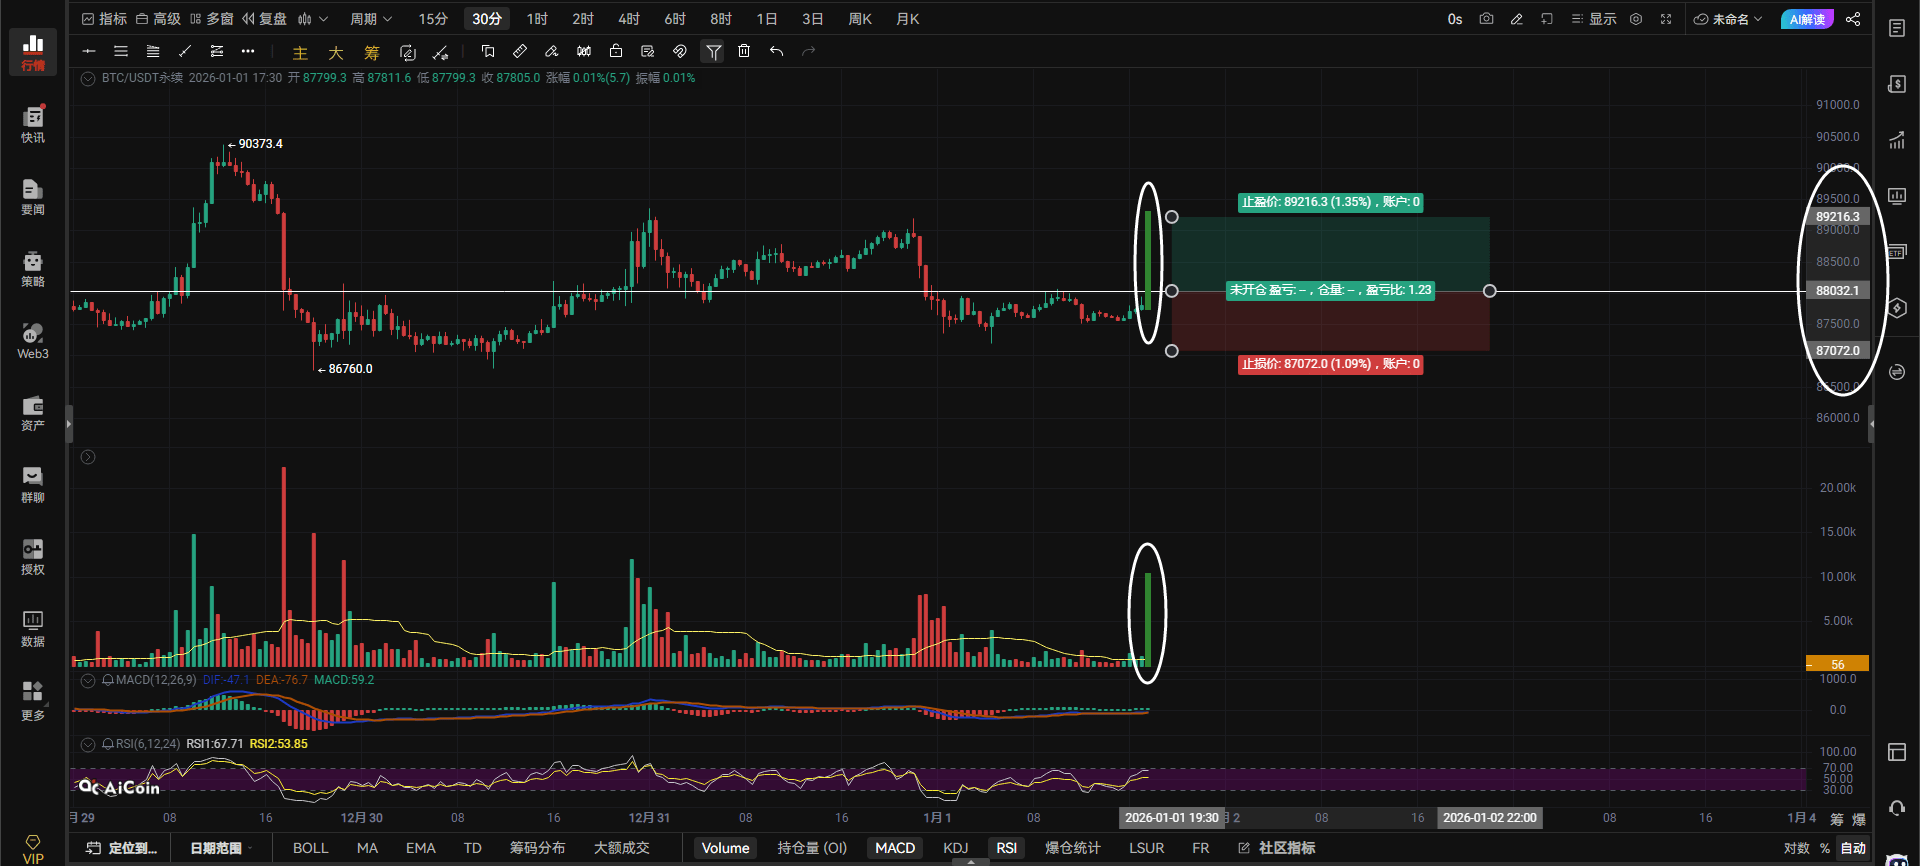Open the 授权 authorization sidebar item
This screenshot has height=866, width=1920.
(33, 557)
